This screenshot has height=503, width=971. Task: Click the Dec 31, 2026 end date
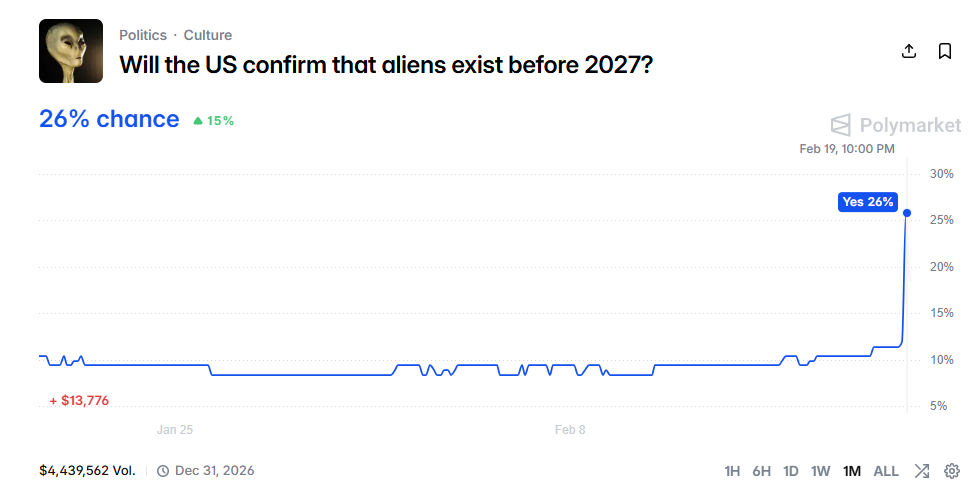[214, 471]
